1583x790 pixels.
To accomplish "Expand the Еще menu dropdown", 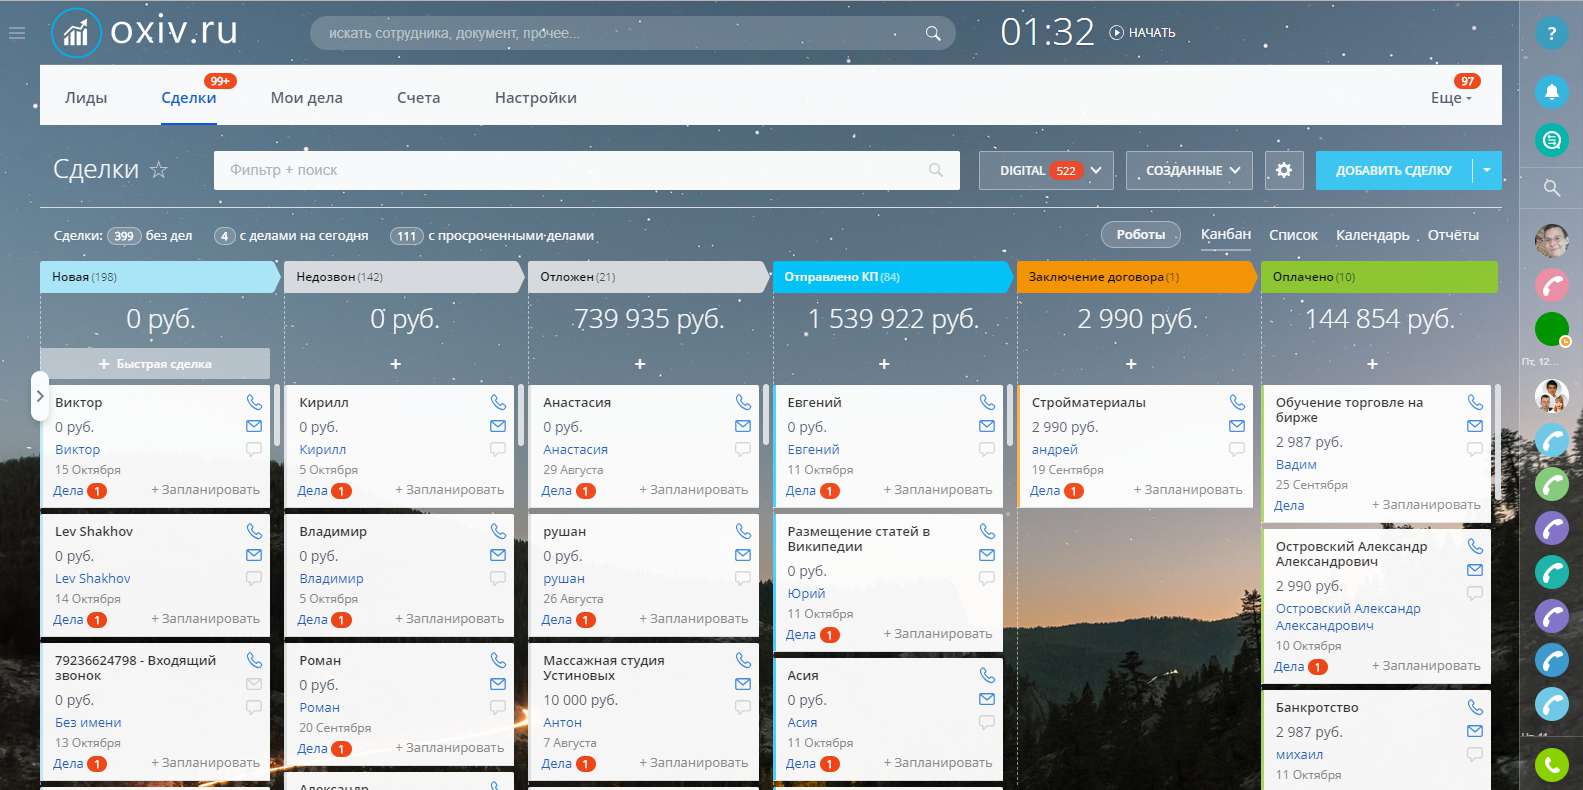I will coord(1450,98).
